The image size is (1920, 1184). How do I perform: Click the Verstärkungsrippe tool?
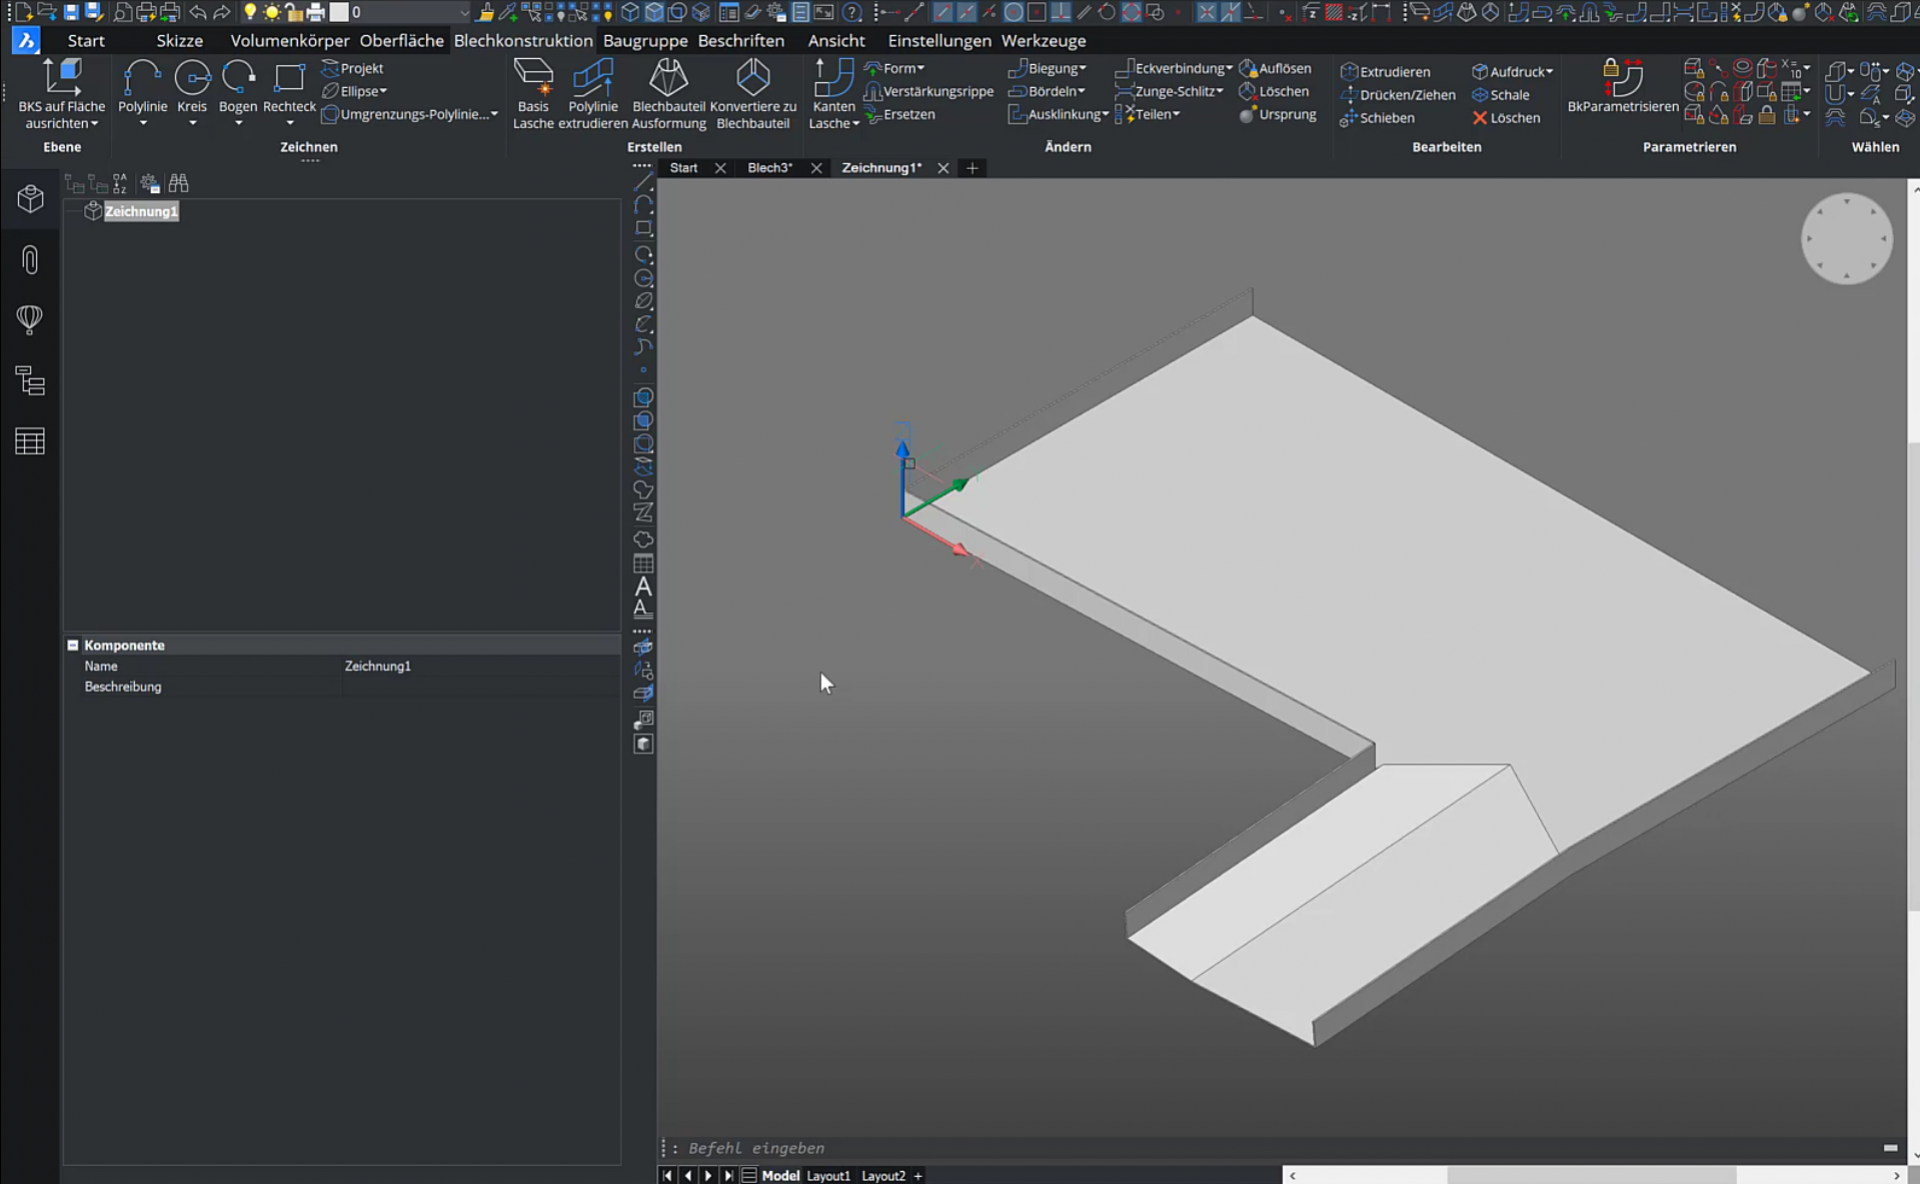coord(929,91)
